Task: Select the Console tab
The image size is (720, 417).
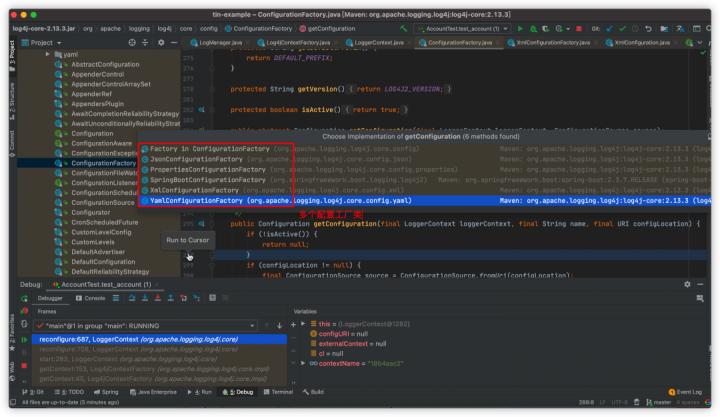Action: click(x=90, y=299)
